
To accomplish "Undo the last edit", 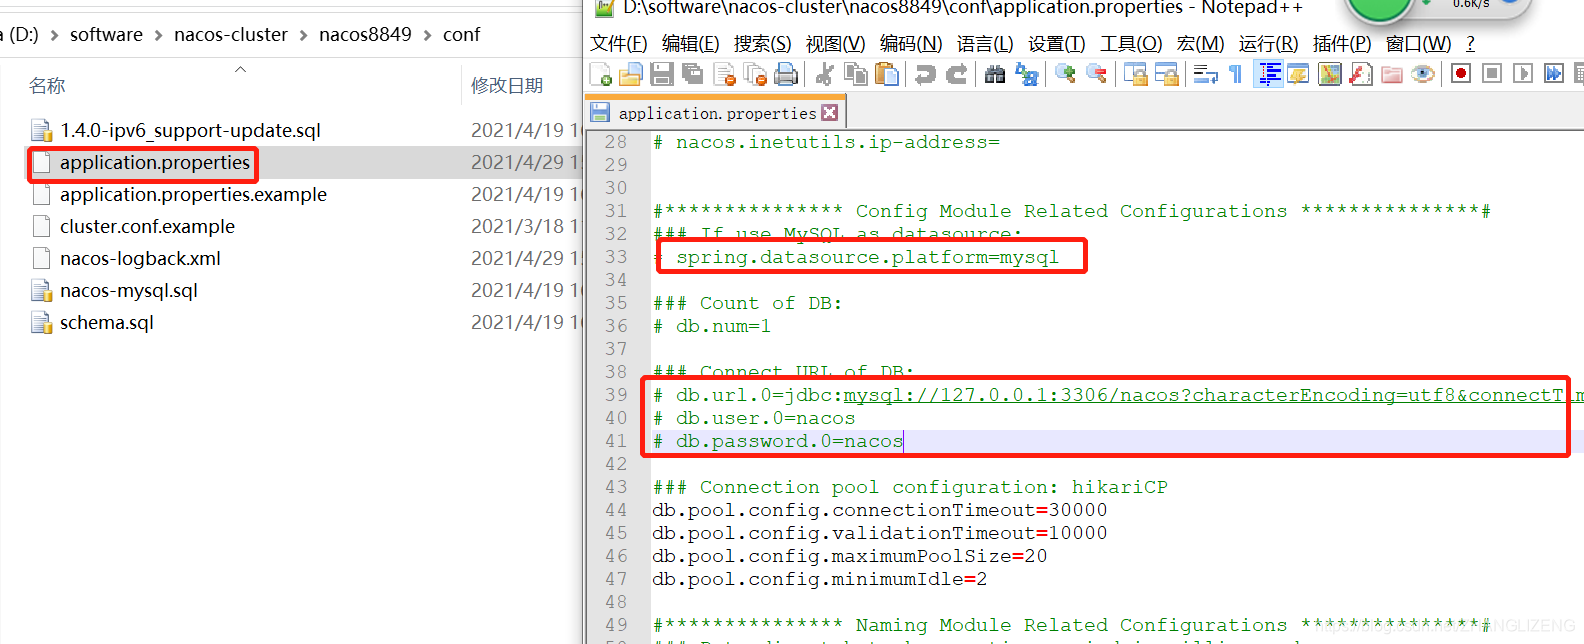I will pyautogui.click(x=926, y=74).
